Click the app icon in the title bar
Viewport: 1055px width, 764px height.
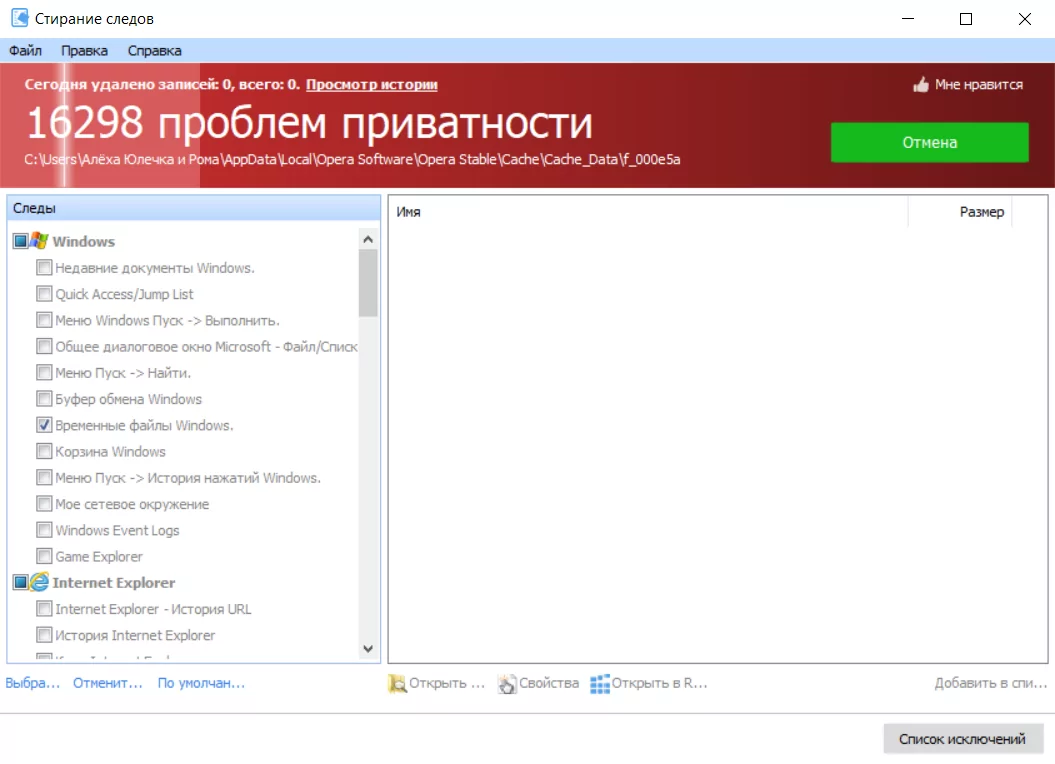click(20, 18)
